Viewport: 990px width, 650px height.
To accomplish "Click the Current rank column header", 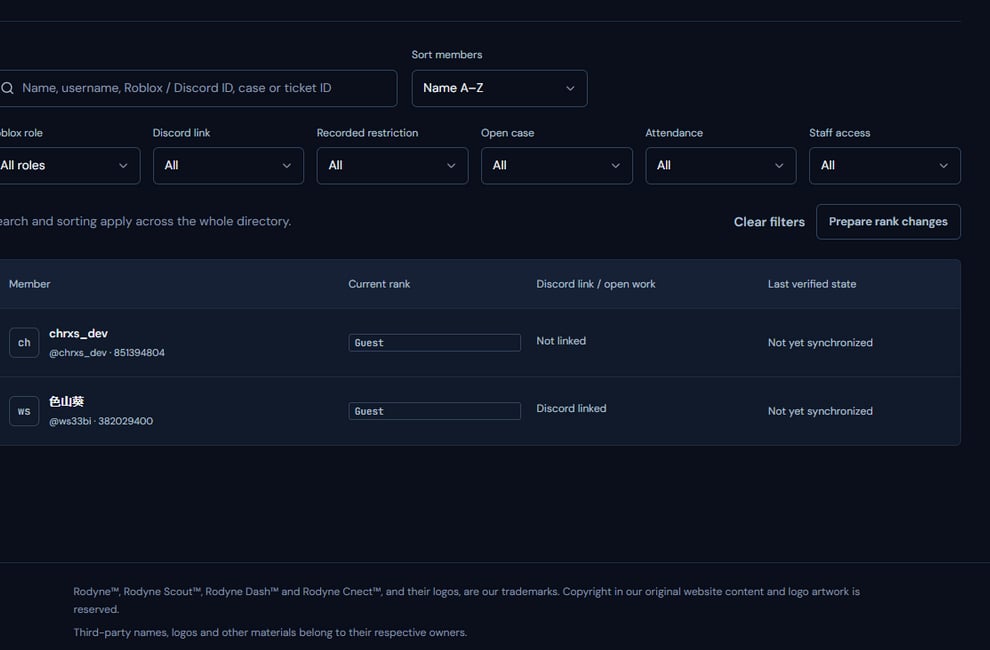I will (379, 284).
